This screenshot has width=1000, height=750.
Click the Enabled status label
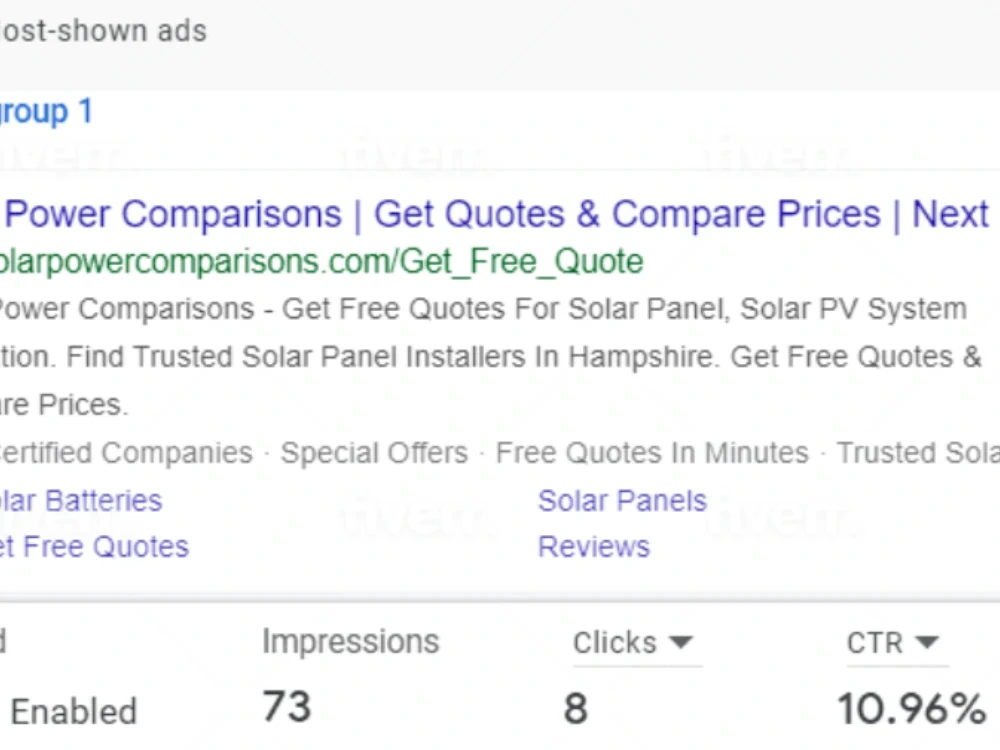(x=74, y=711)
